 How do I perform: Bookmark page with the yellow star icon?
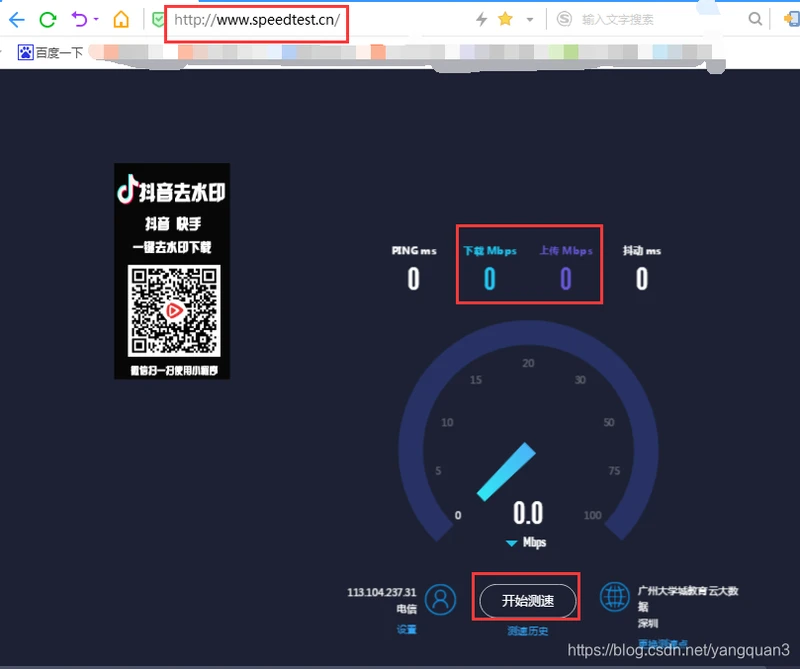click(505, 19)
